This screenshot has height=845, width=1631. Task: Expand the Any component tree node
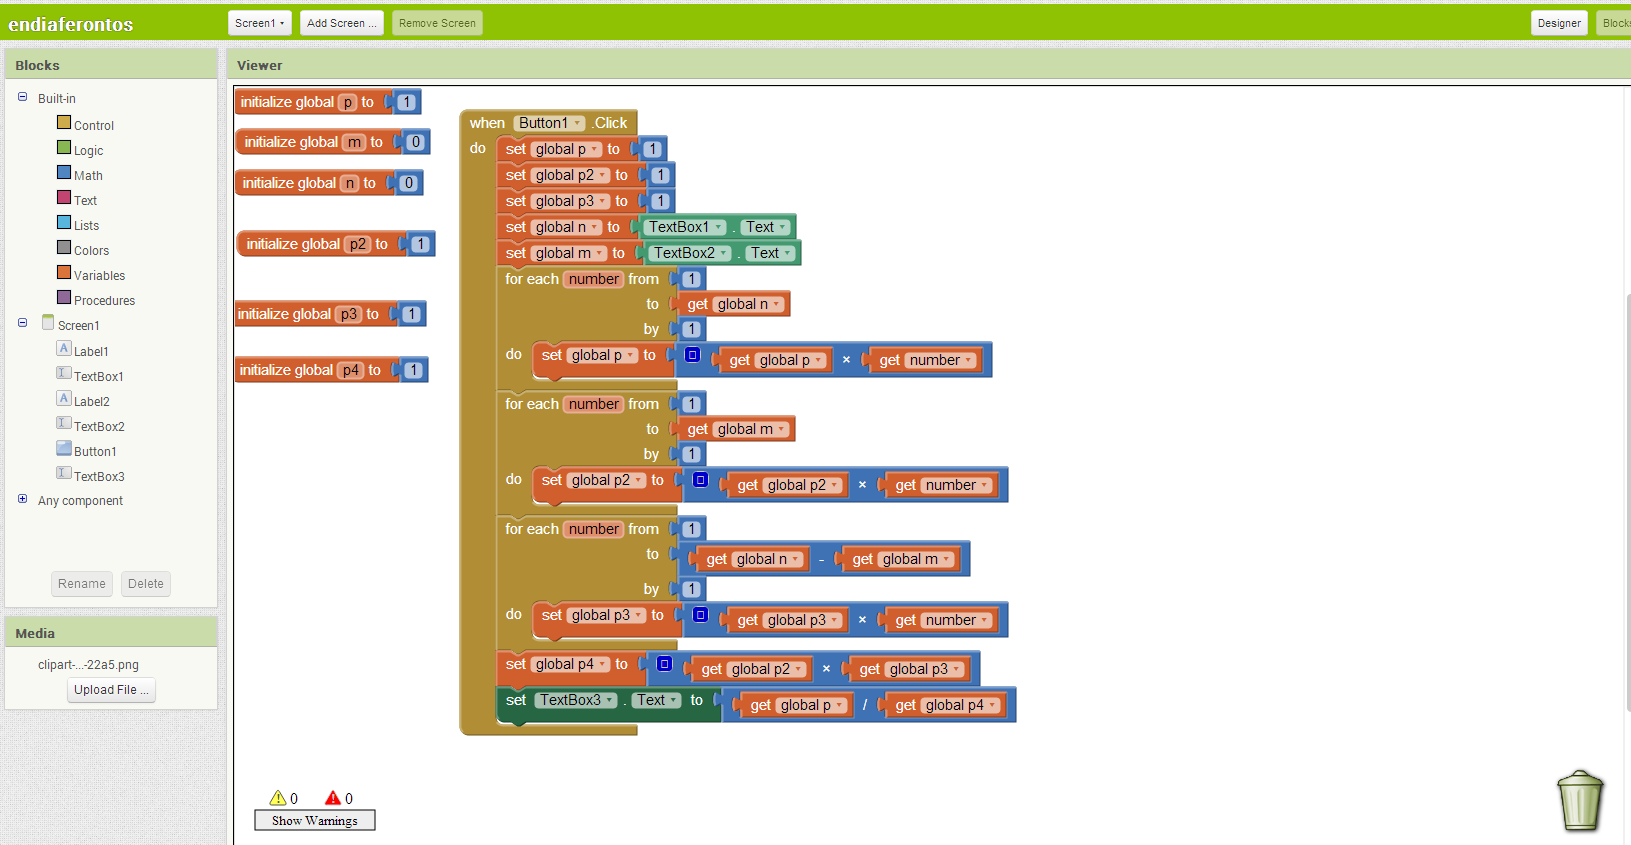click(22, 498)
